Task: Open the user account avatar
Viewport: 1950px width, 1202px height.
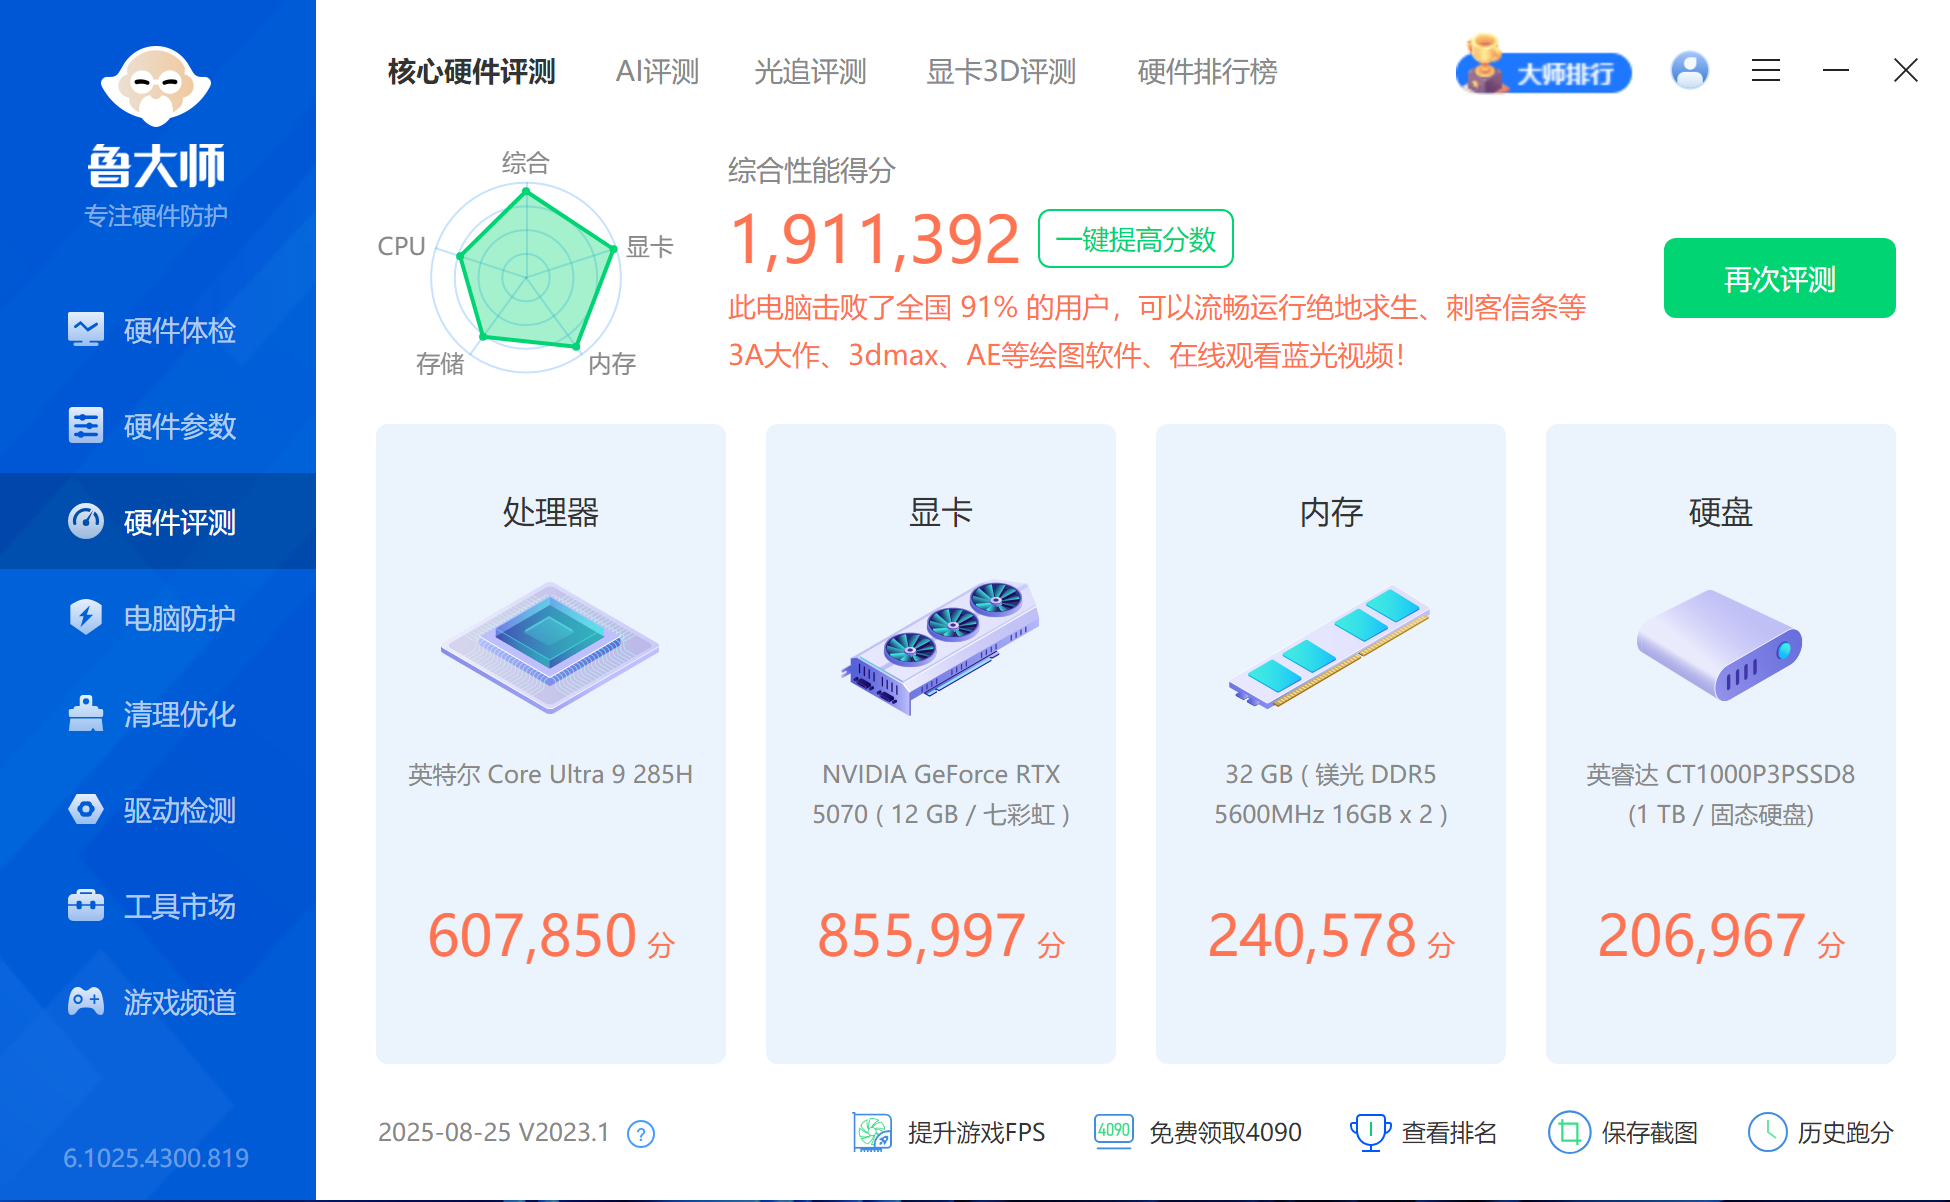Action: coord(1690,70)
